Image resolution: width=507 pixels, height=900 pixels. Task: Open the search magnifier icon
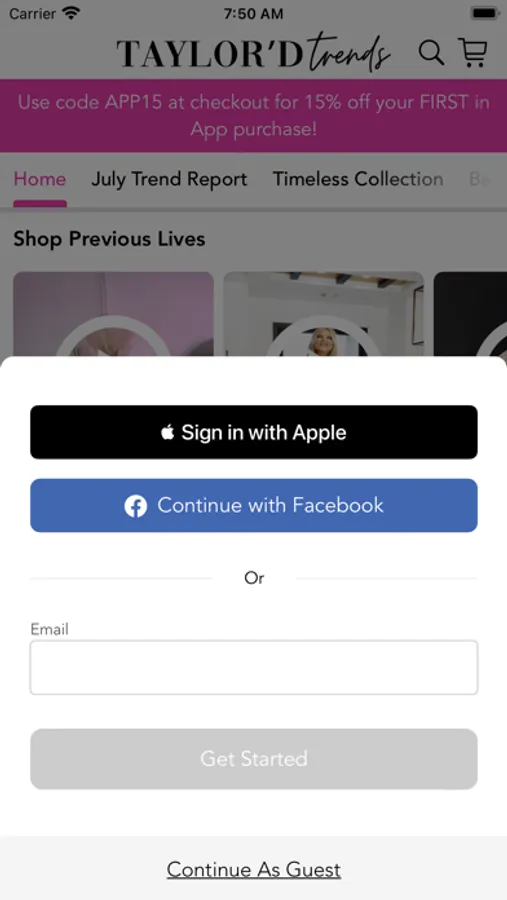click(431, 53)
